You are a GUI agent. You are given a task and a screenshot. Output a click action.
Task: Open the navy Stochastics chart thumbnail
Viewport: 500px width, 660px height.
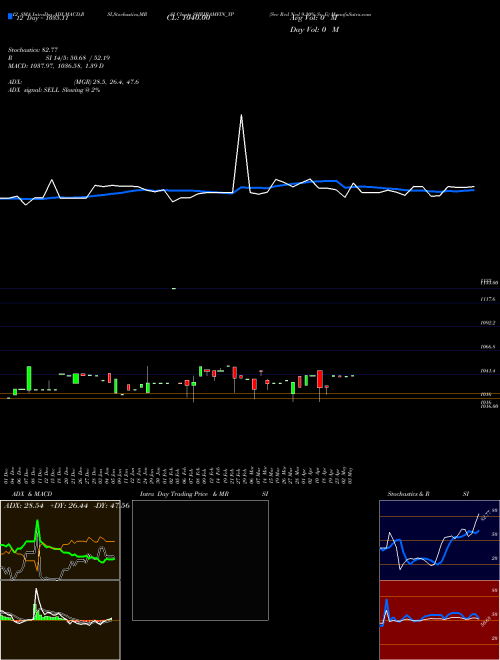click(x=439, y=540)
